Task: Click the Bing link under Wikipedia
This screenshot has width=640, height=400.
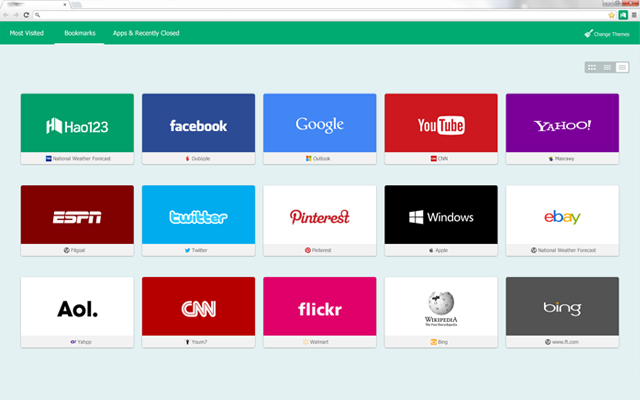Action: [x=439, y=342]
